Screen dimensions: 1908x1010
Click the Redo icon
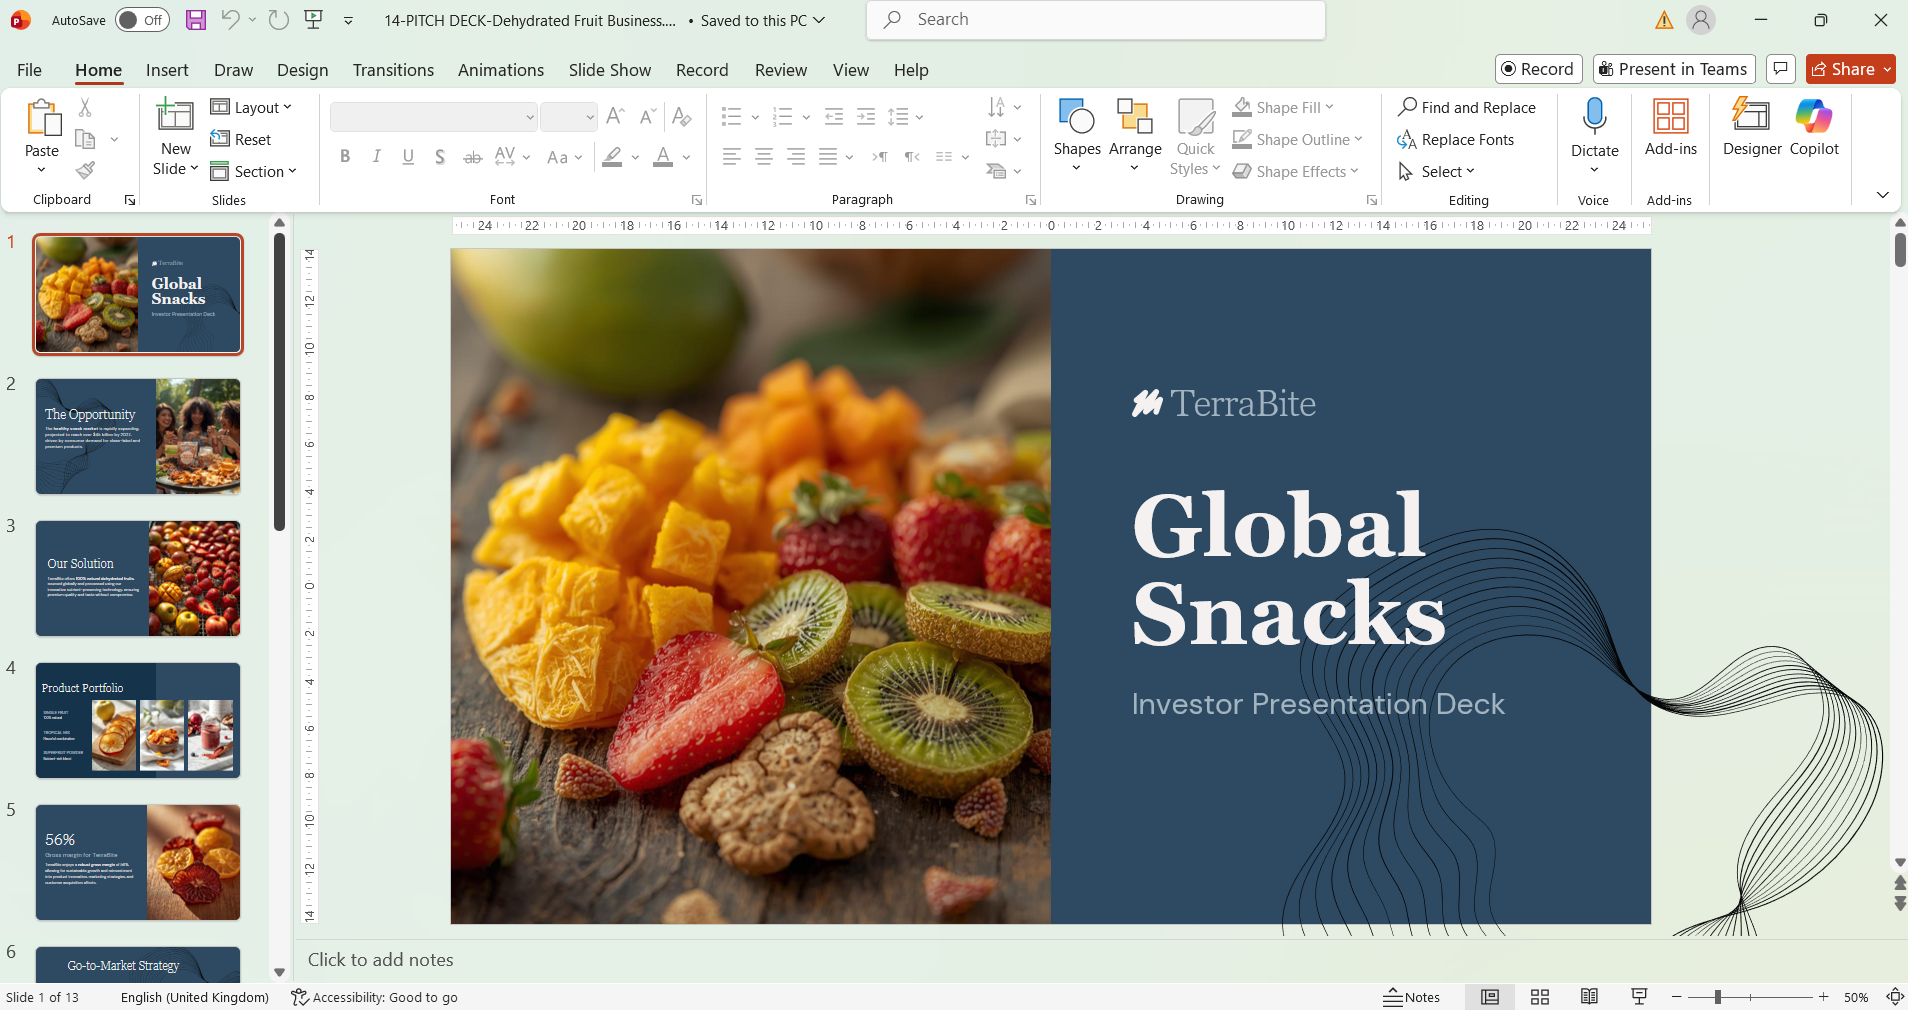279,20
